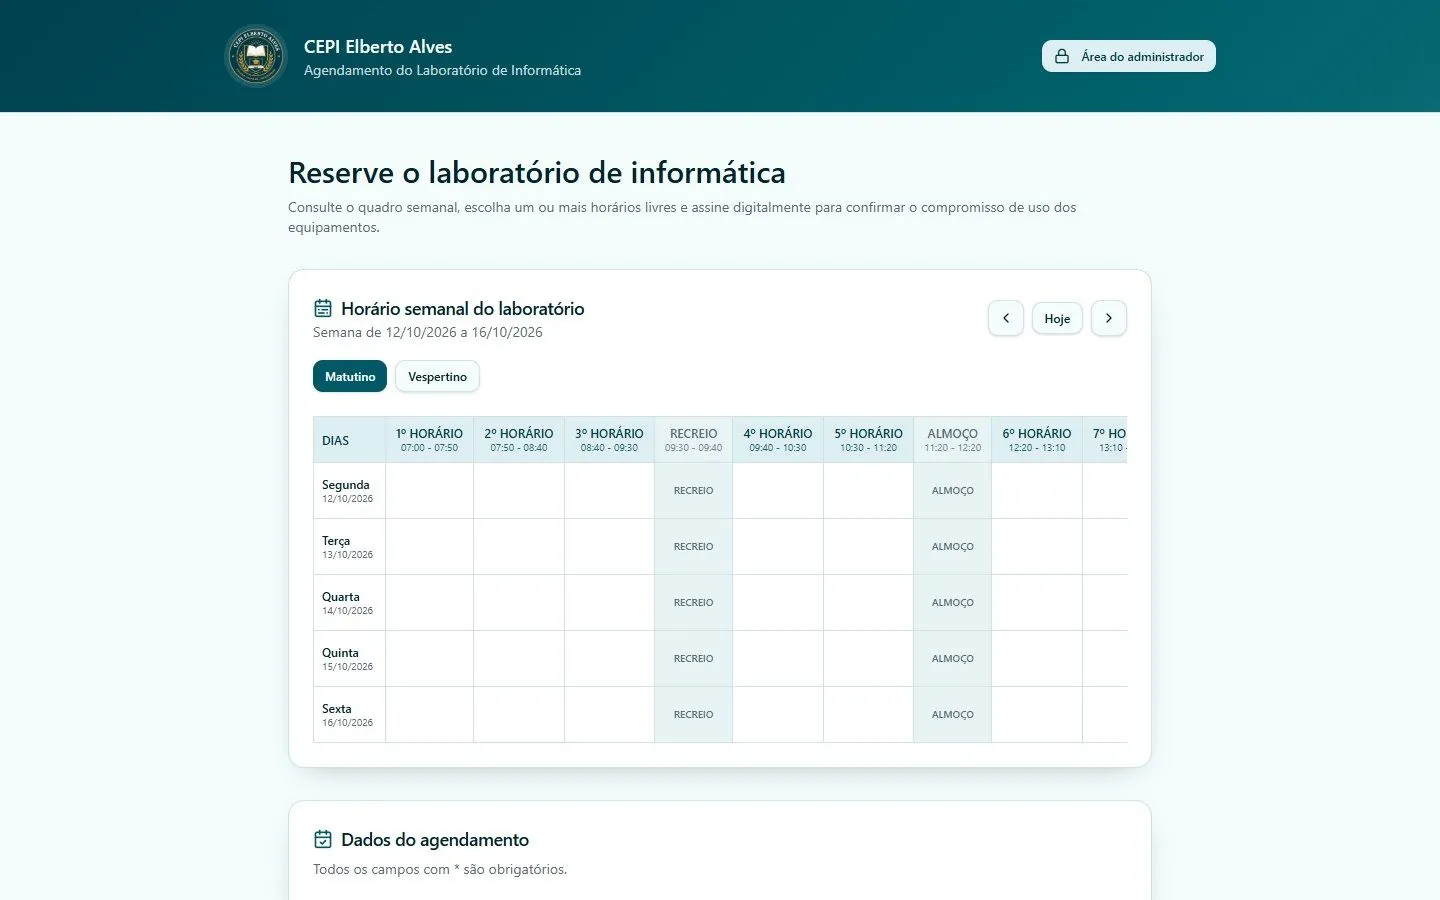Click the Segunda 12/10/2026 row label
Image resolution: width=1440 pixels, height=900 pixels.
pos(349,491)
